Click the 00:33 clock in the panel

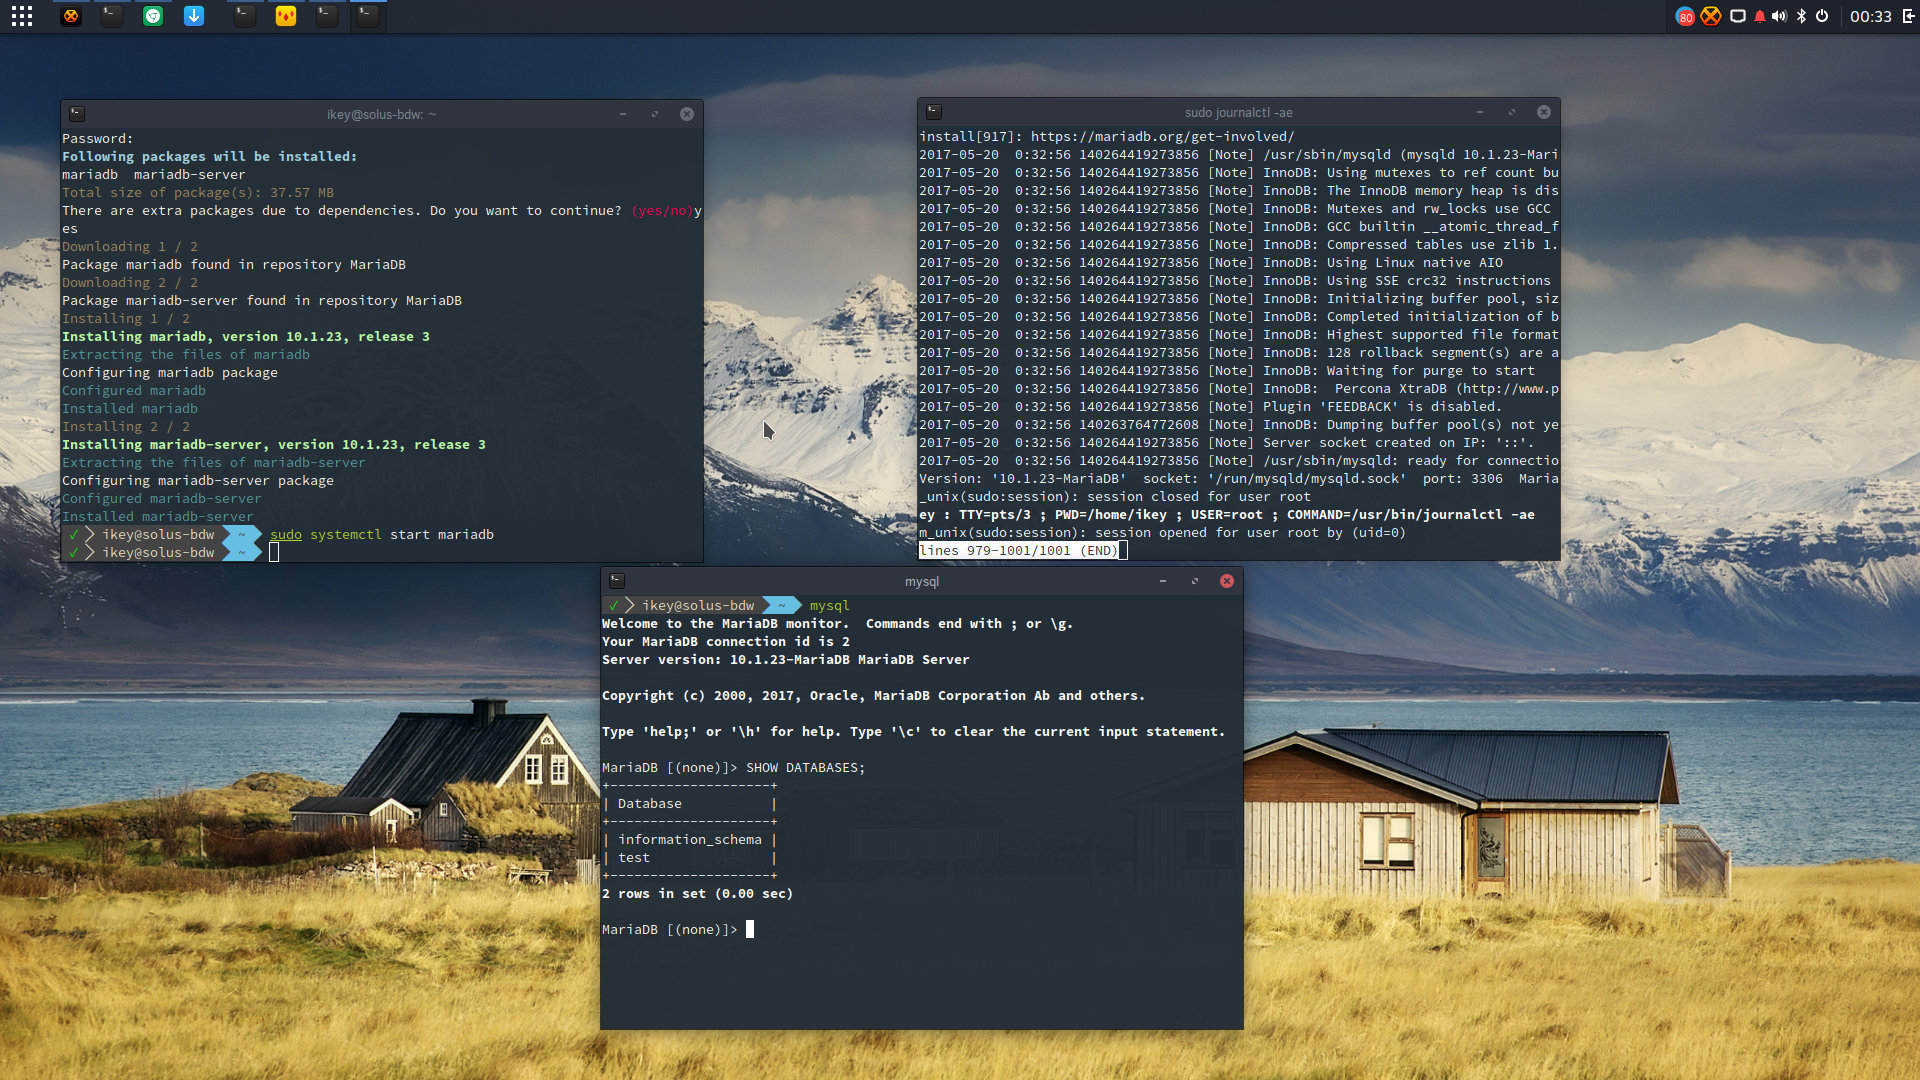pos(1870,16)
